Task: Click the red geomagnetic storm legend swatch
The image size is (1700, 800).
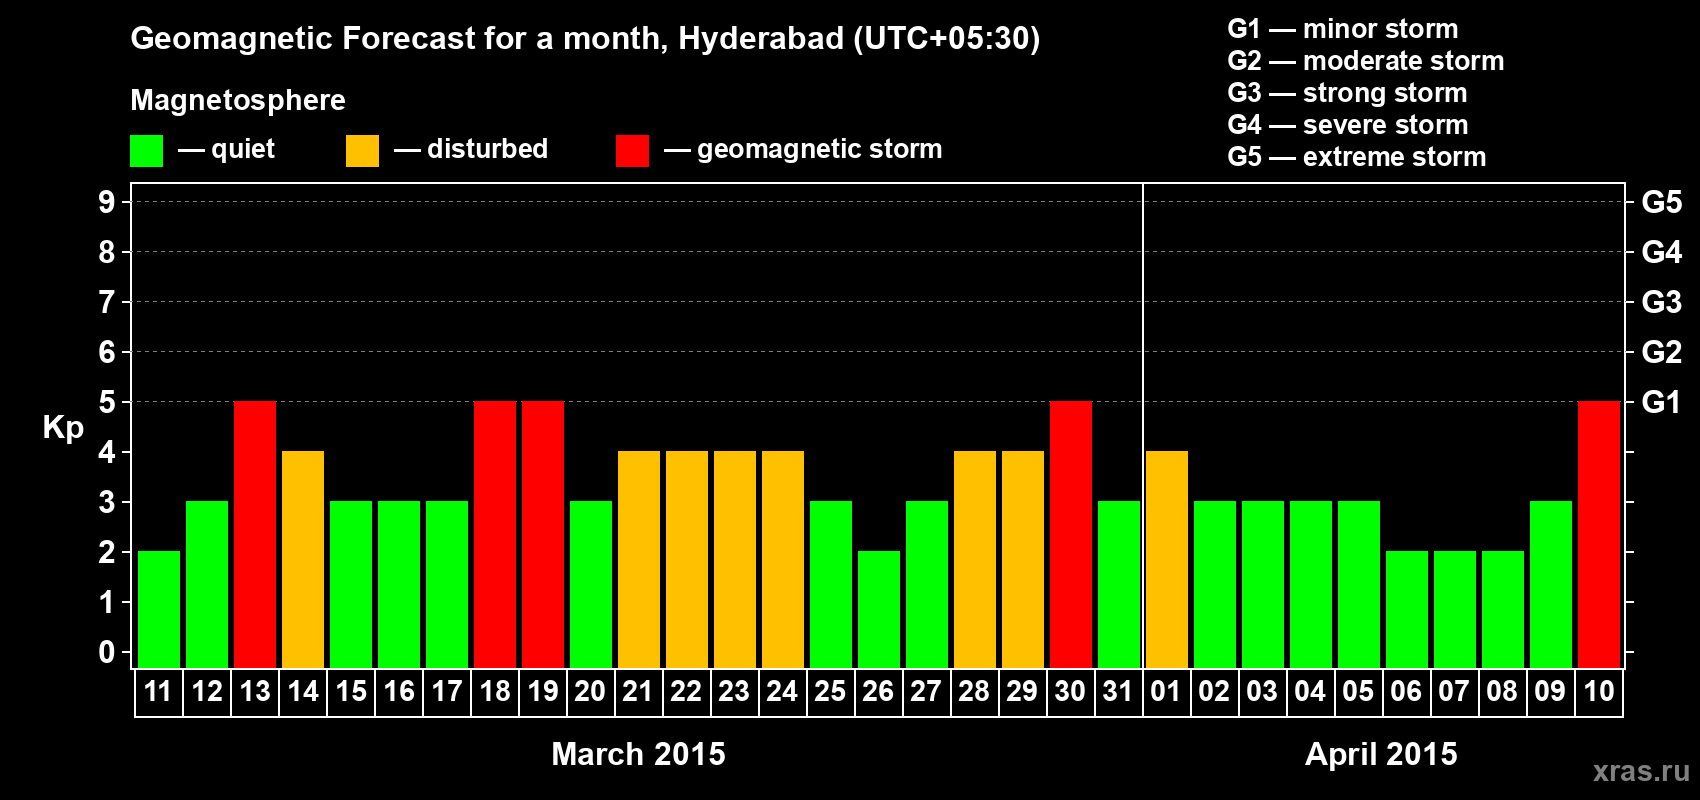Action: (632, 151)
